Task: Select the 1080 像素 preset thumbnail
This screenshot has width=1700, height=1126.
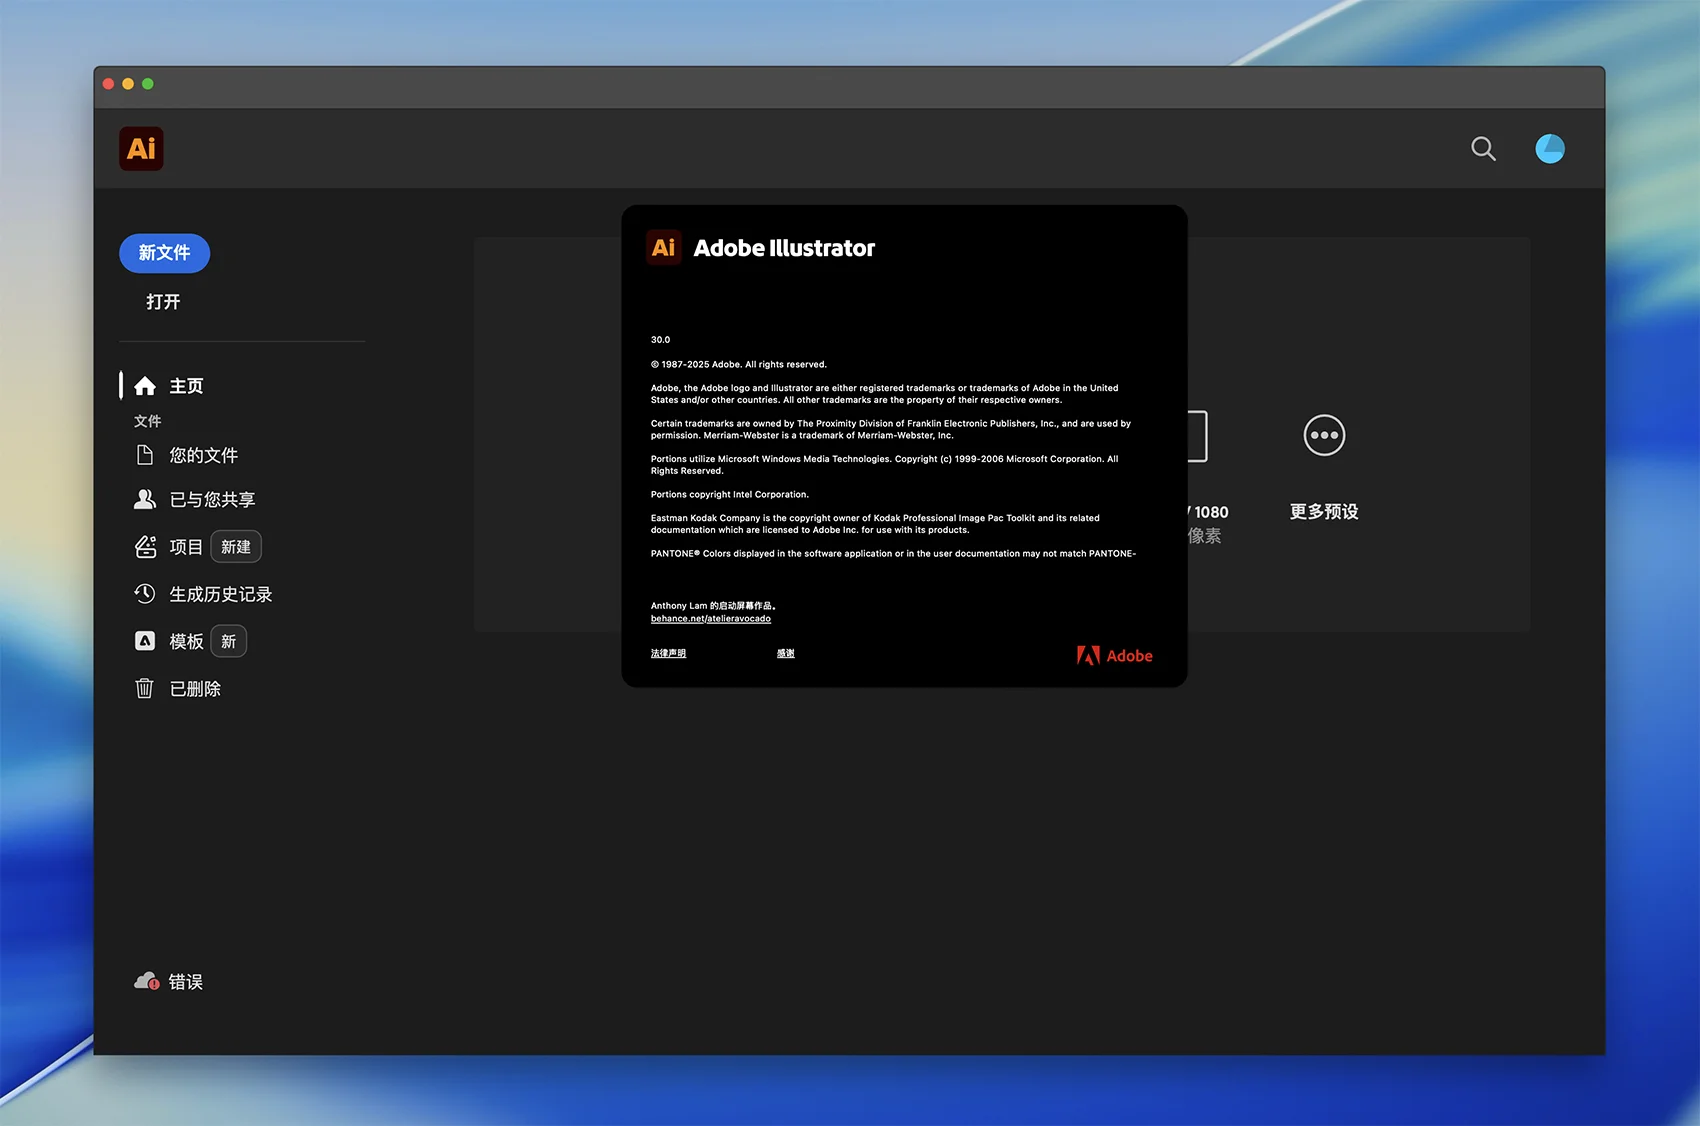Action: 1198,437
